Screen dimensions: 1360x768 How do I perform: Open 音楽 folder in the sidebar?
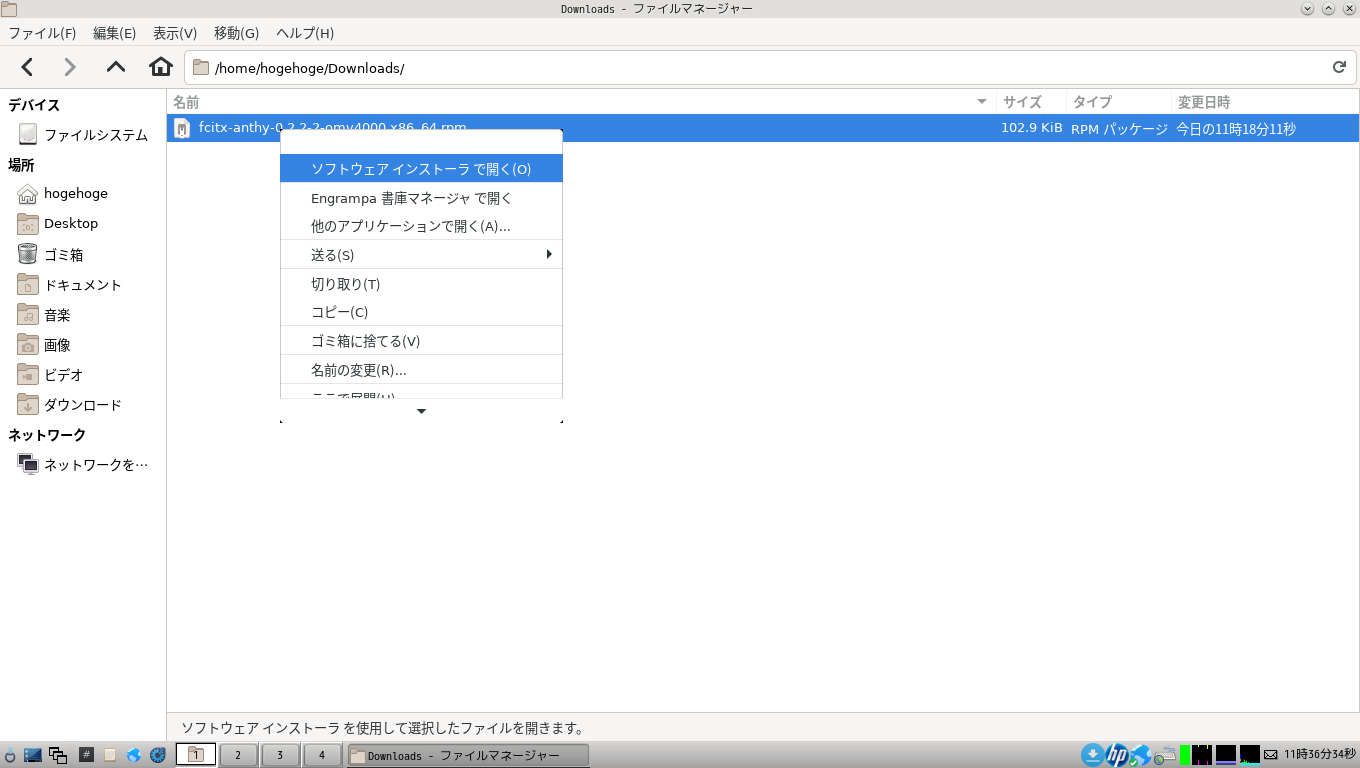click(x=44, y=315)
